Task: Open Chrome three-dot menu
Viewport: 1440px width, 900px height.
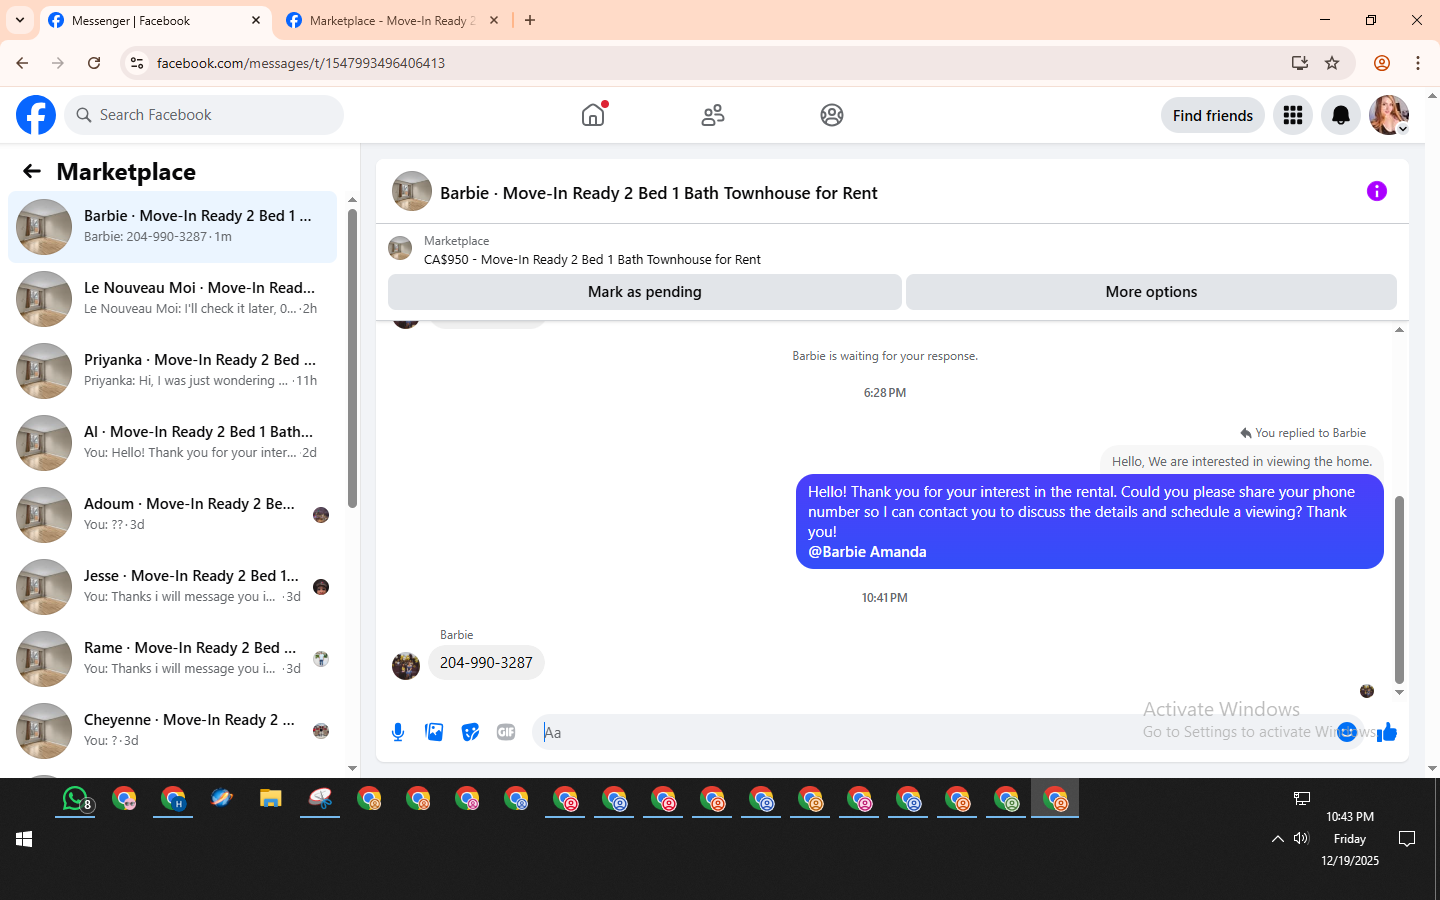Action: [x=1418, y=63]
